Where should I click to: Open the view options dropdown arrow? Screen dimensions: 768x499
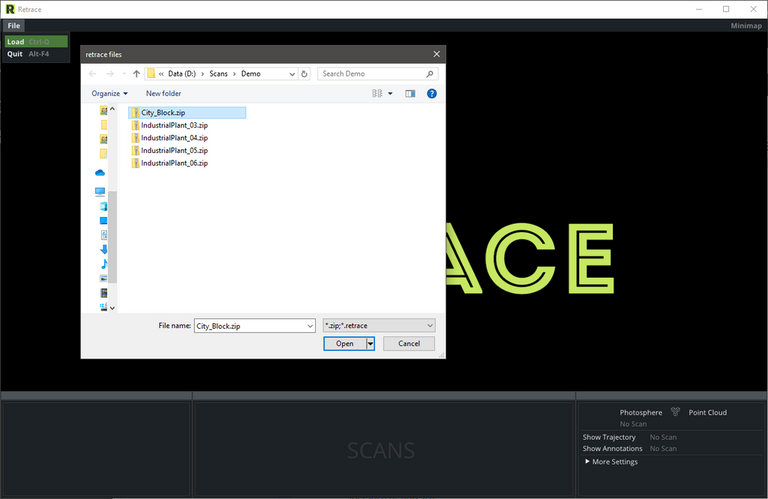pos(390,93)
